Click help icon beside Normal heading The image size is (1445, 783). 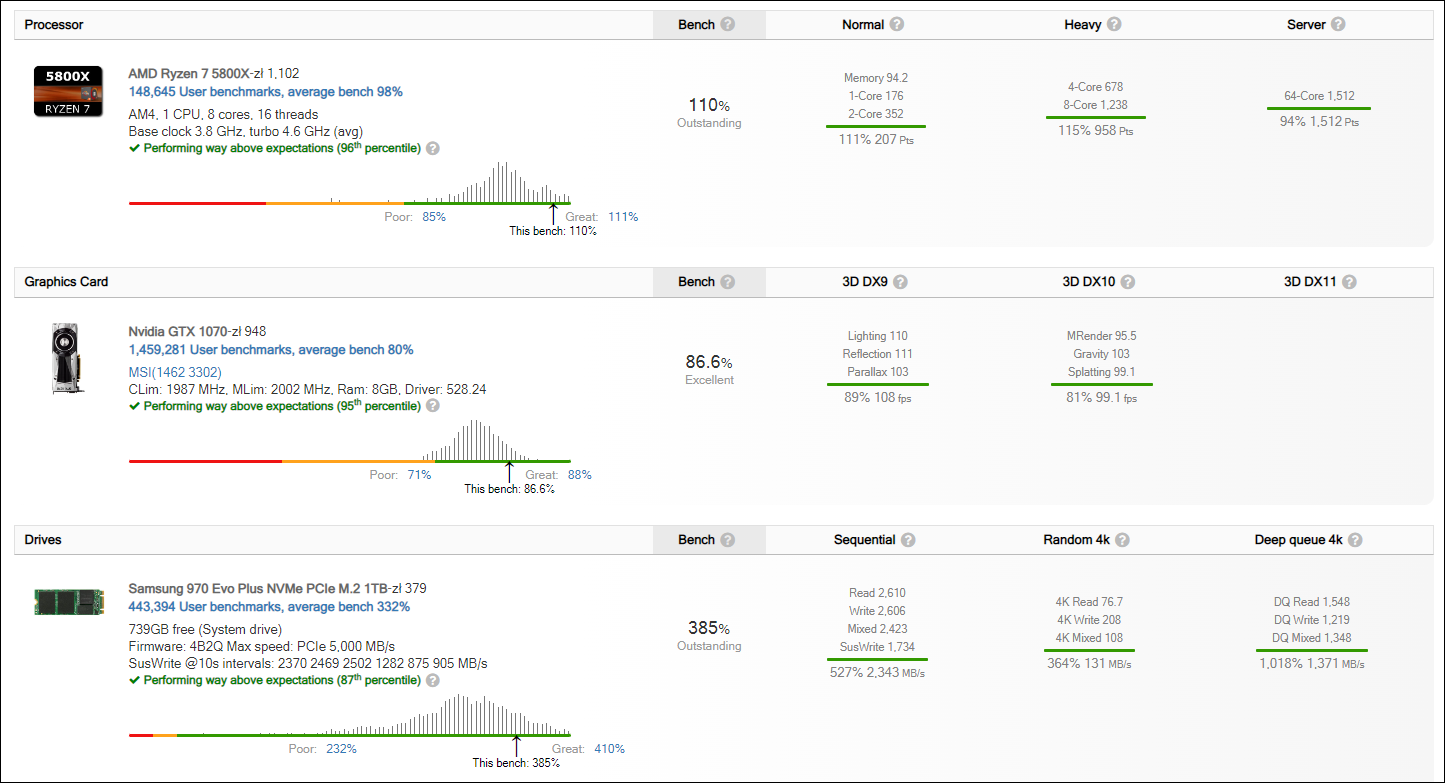(x=896, y=24)
